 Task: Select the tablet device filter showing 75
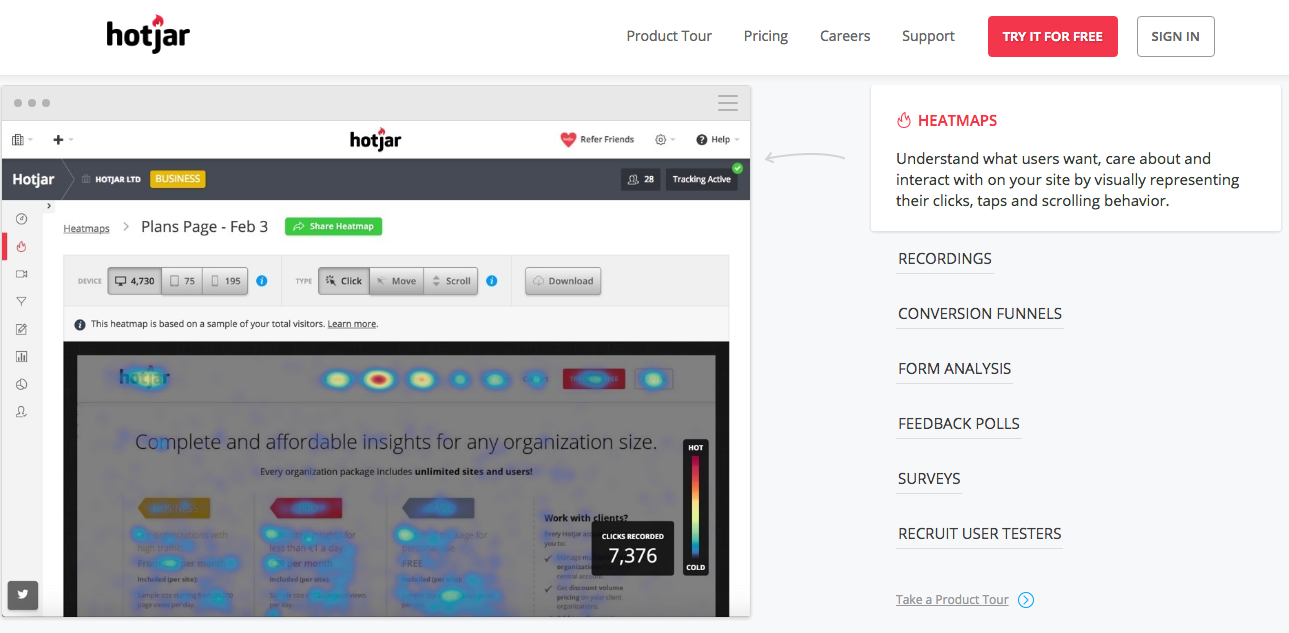(182, 281)
